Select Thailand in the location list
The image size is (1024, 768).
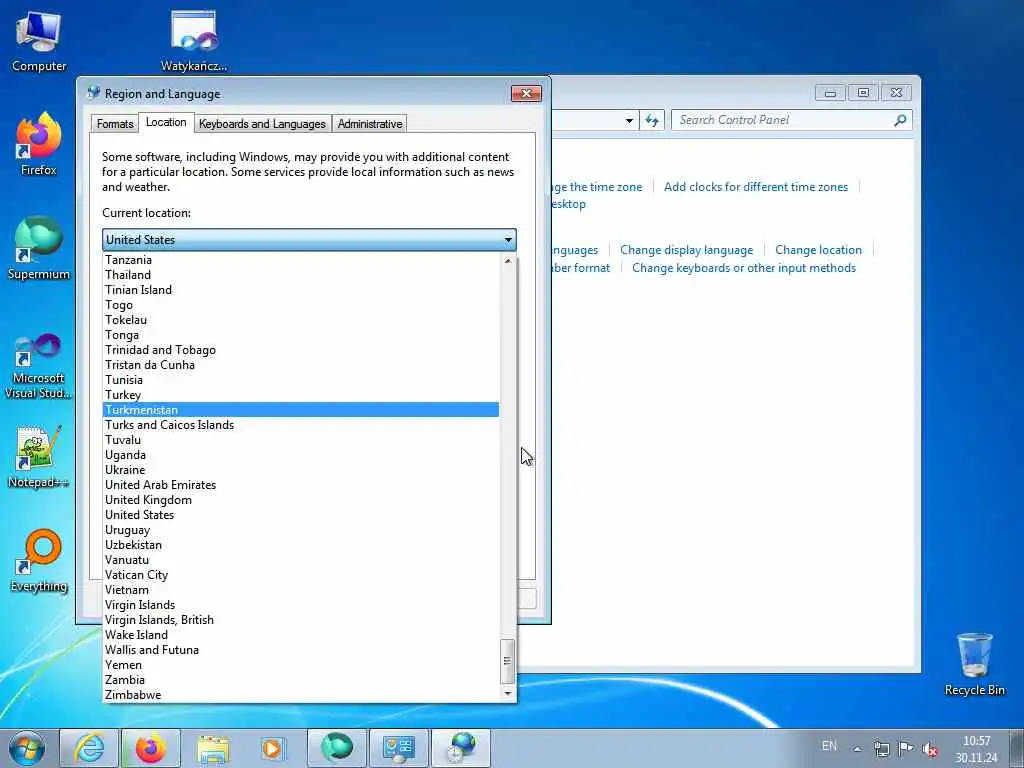pos(301,275)
